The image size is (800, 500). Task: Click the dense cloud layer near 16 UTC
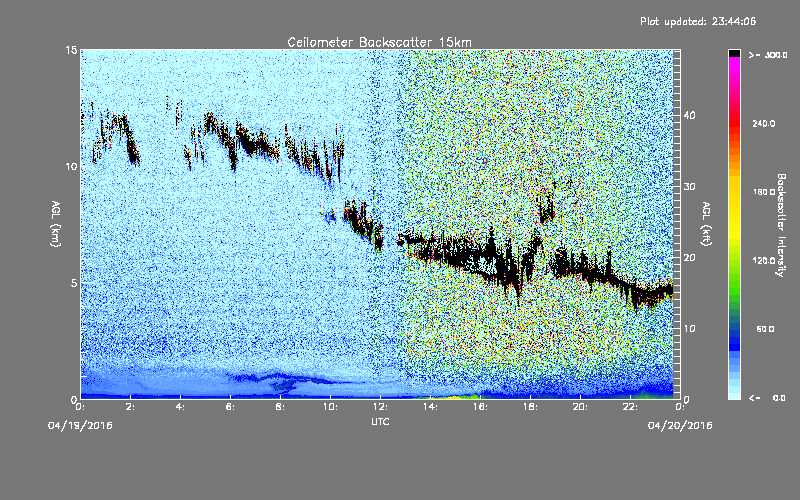[480, 260]
